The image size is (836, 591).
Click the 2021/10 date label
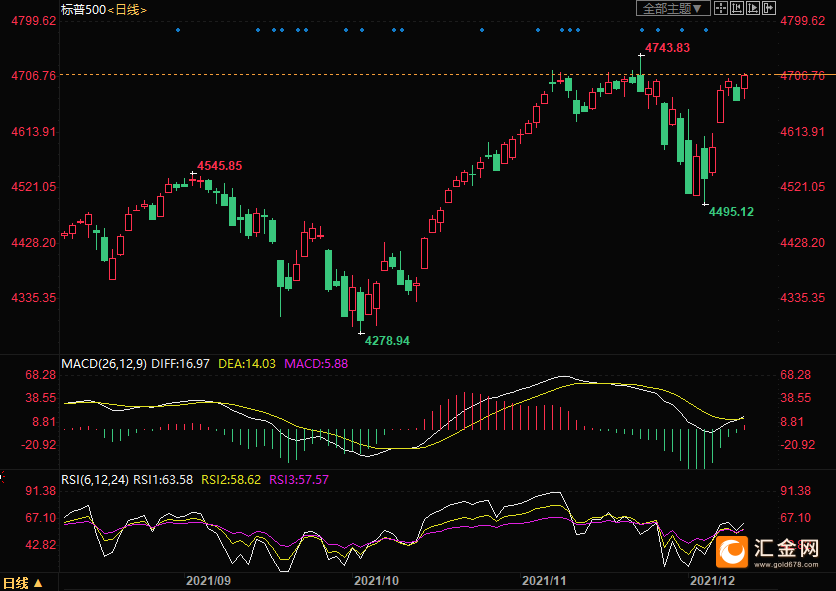click(x=376, y=581)
